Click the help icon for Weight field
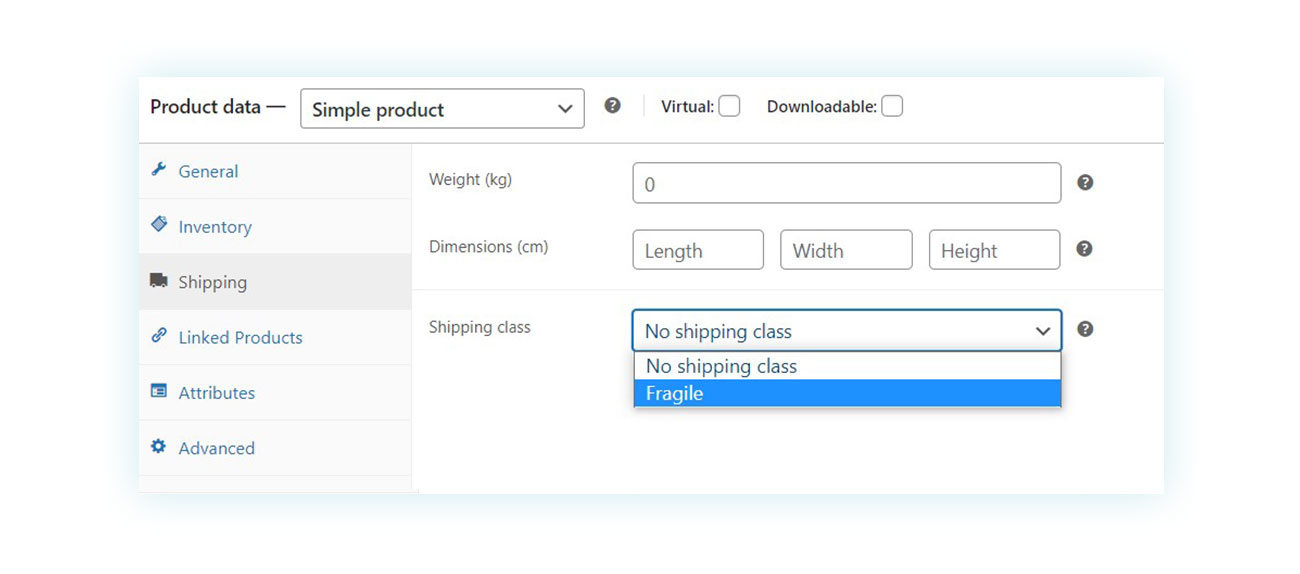This screenshot has height=574, width=1300. [x=1085, y=183]
